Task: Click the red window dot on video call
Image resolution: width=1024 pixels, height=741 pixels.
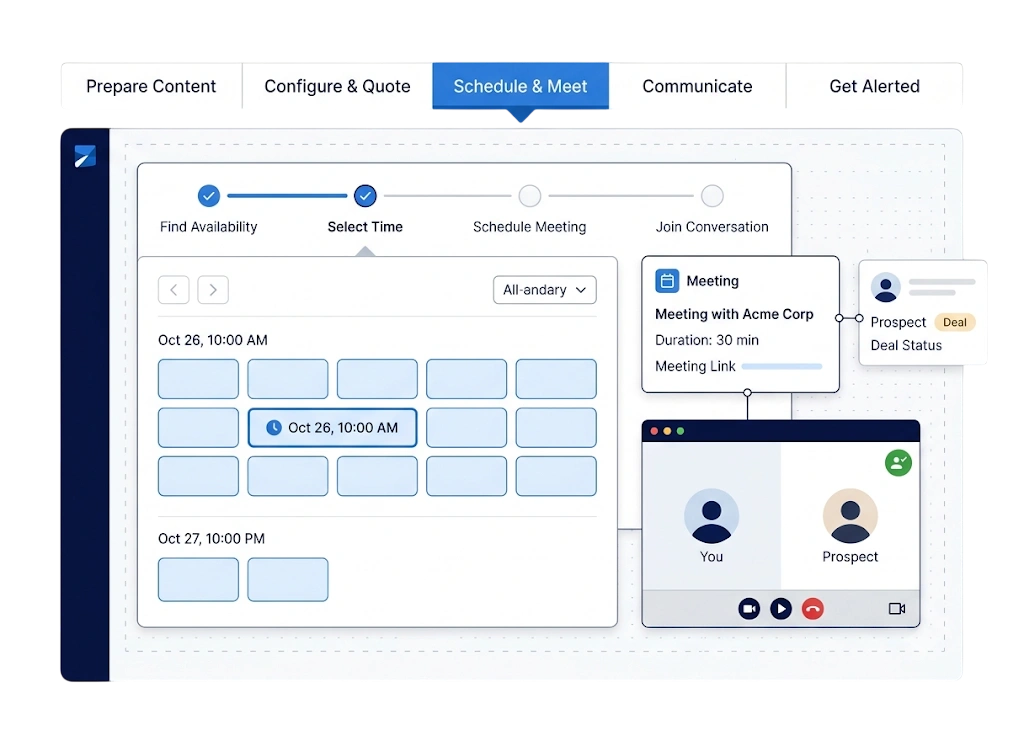Action: (654, 431)
